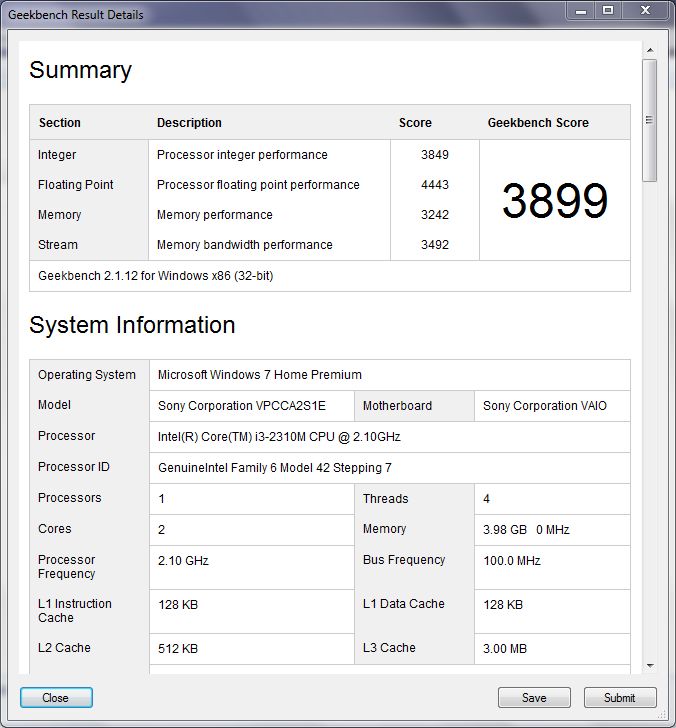Click the 'Processor ID' label

[x=73, y=467]
